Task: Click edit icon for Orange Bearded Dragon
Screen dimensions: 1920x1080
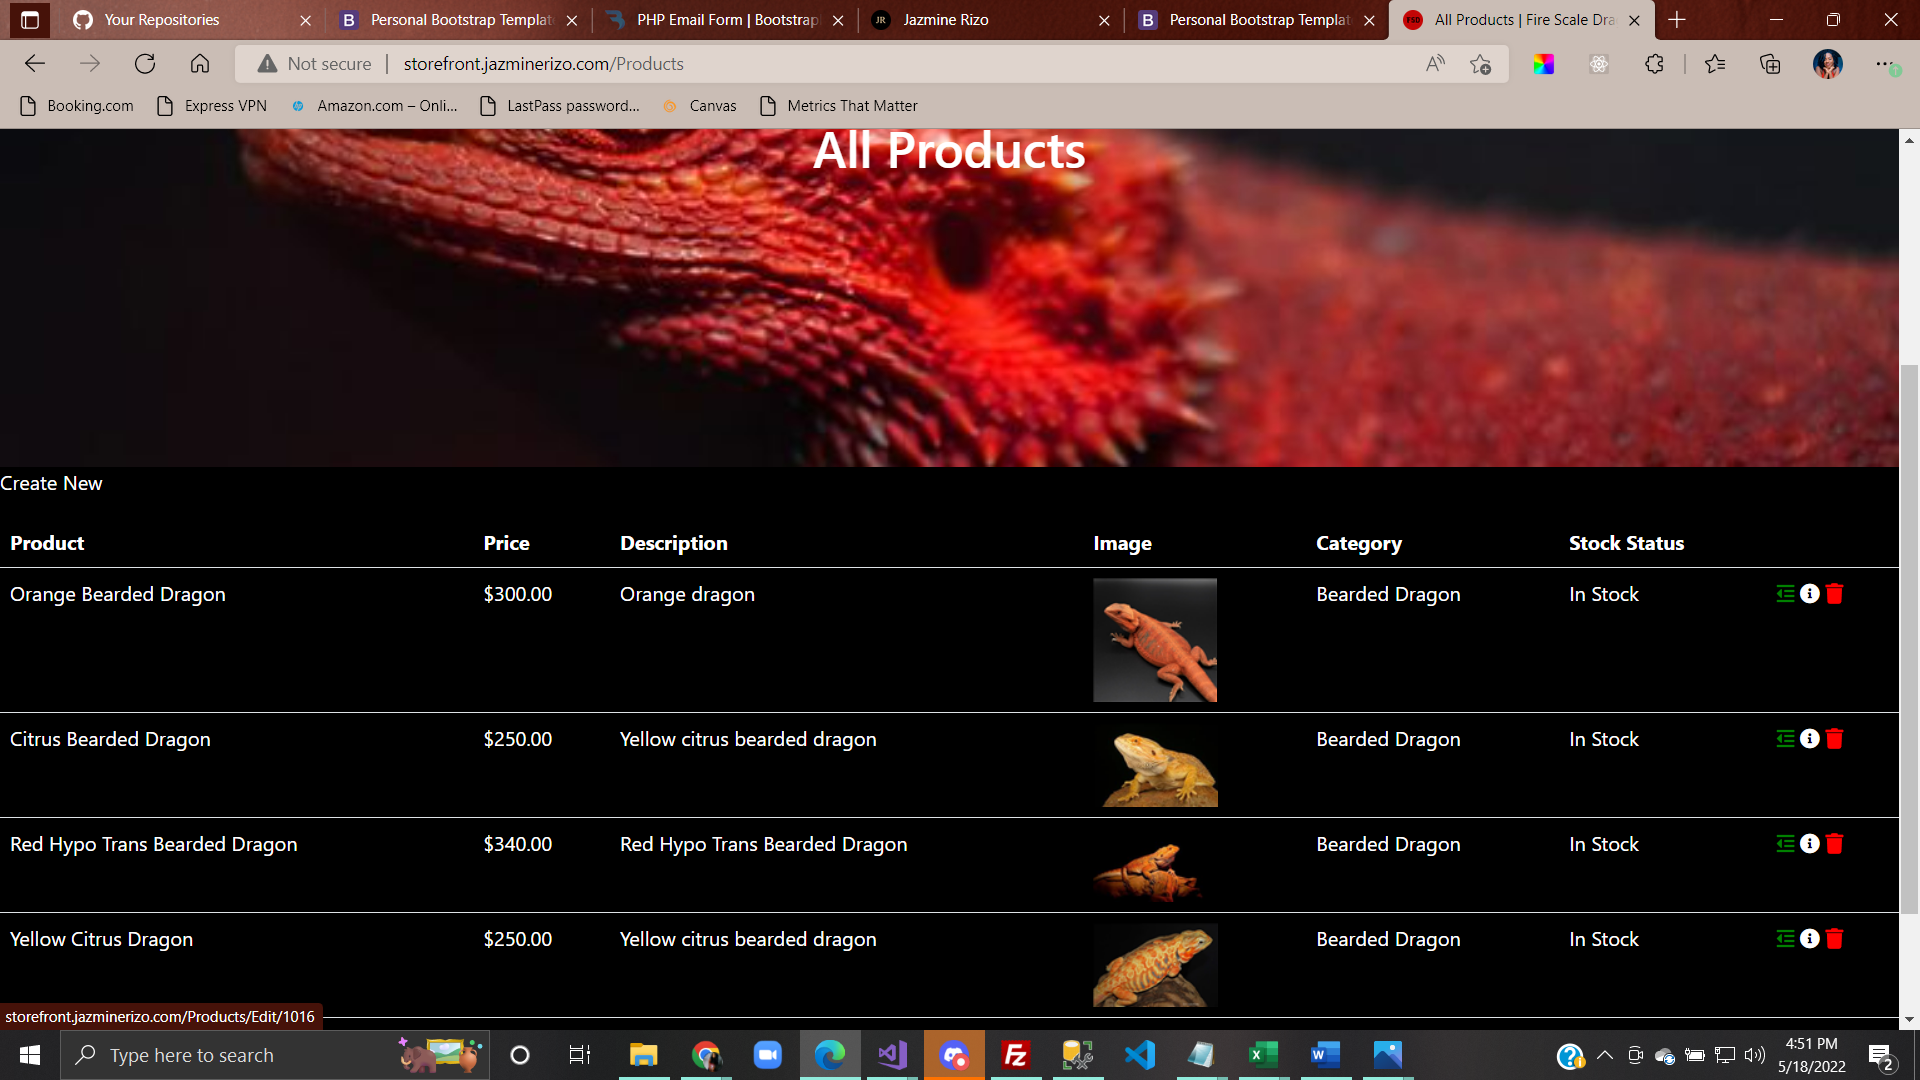Action: (1785, 594)
